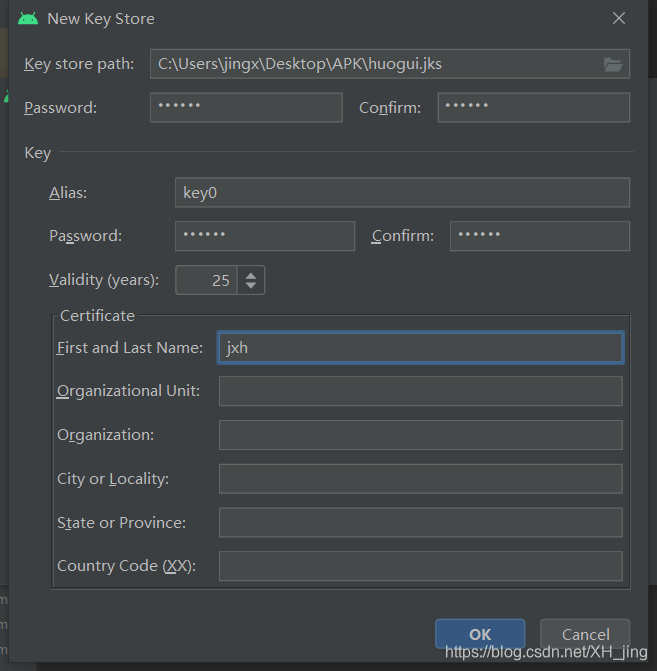
Task: Click First and Last Name field
Action: click(421, 347)
